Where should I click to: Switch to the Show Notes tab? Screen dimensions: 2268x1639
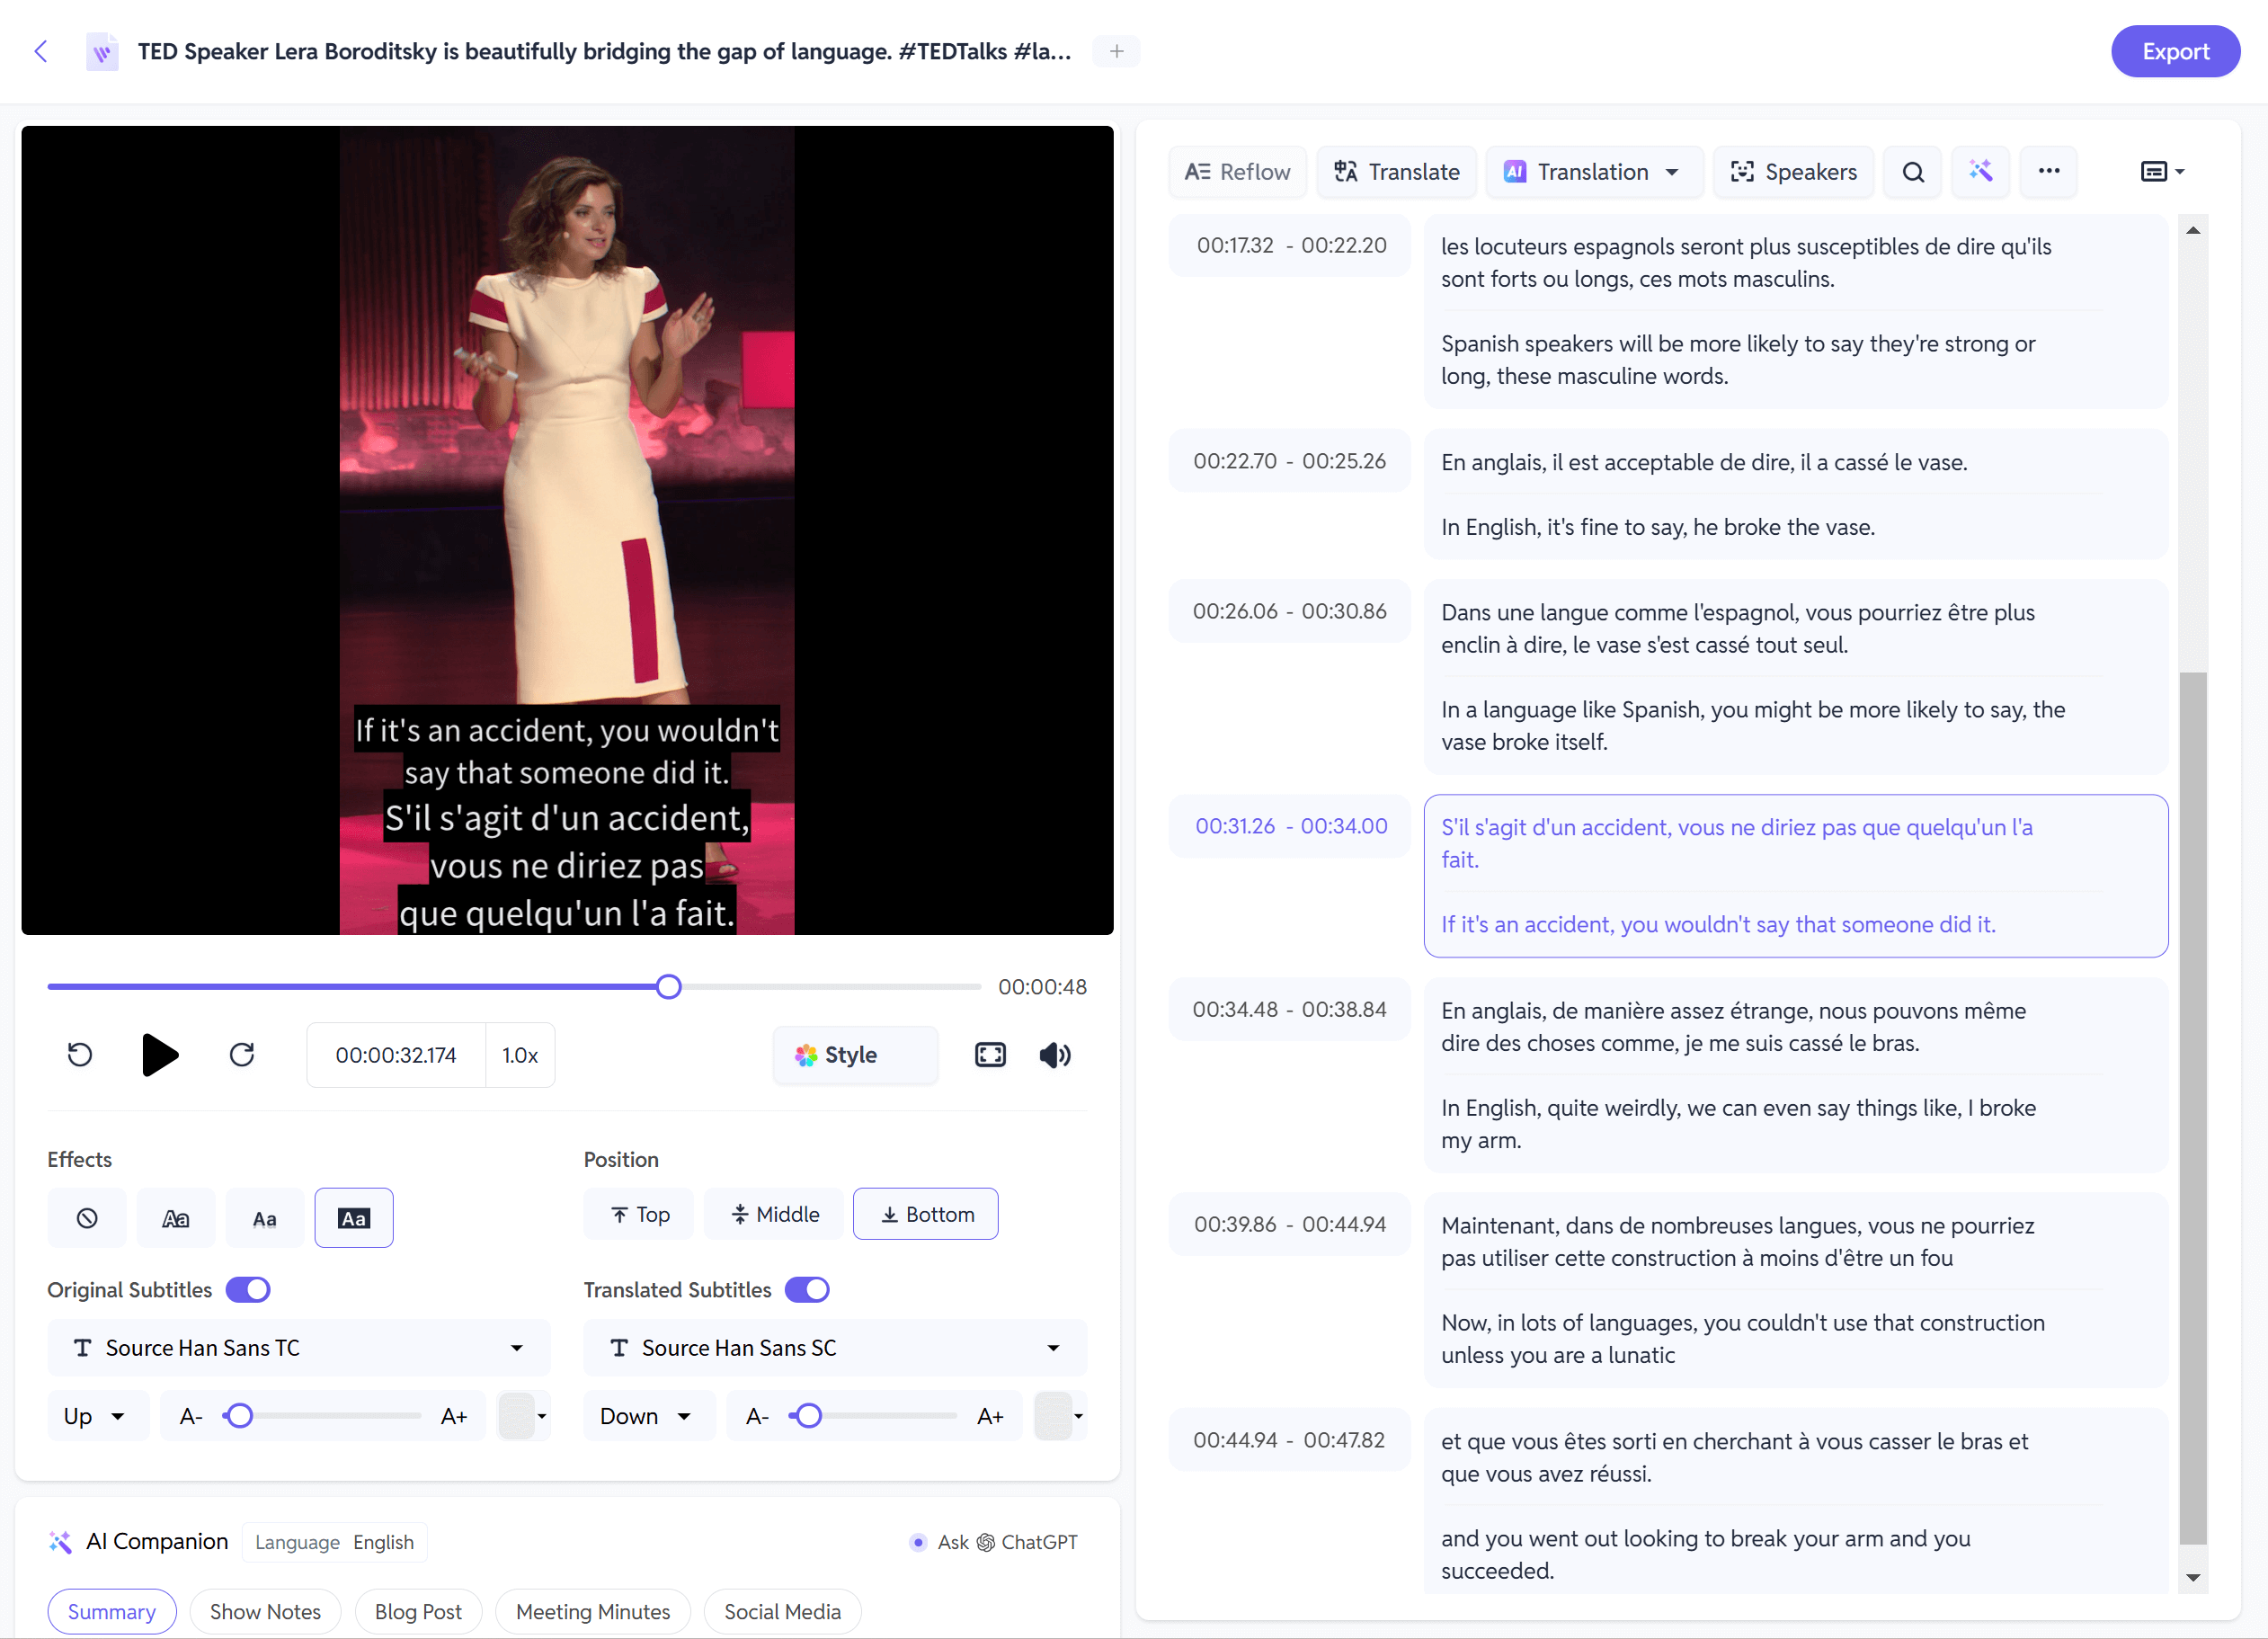[265, 1612]
